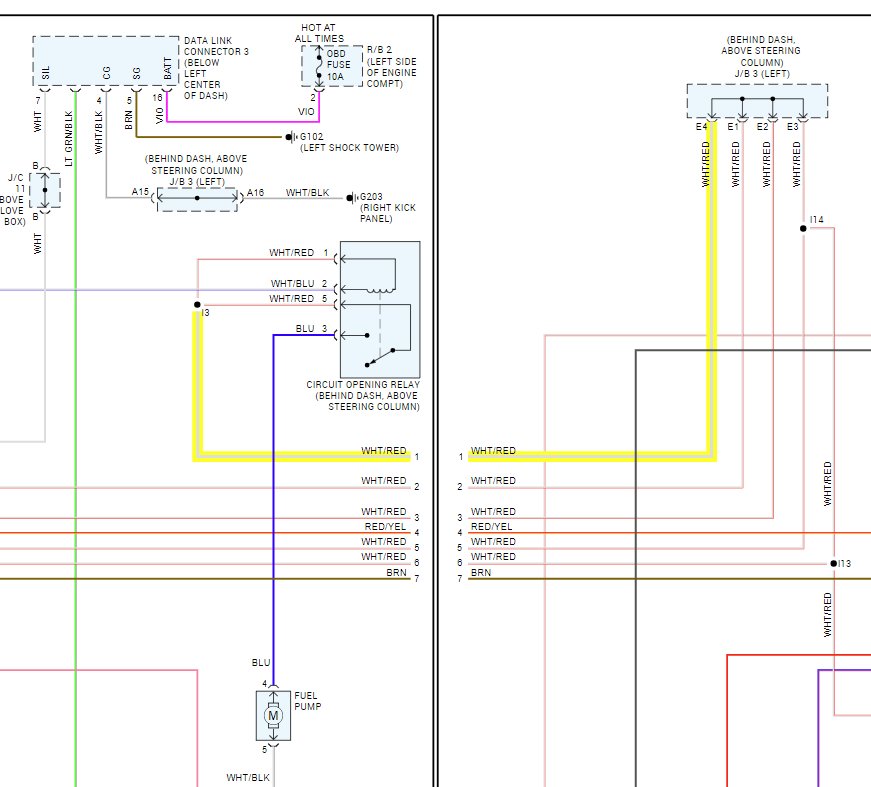Select the OBD fuse symbol
Image resolution: width=871 pixels, height=787 pixels.
point(319,66)
